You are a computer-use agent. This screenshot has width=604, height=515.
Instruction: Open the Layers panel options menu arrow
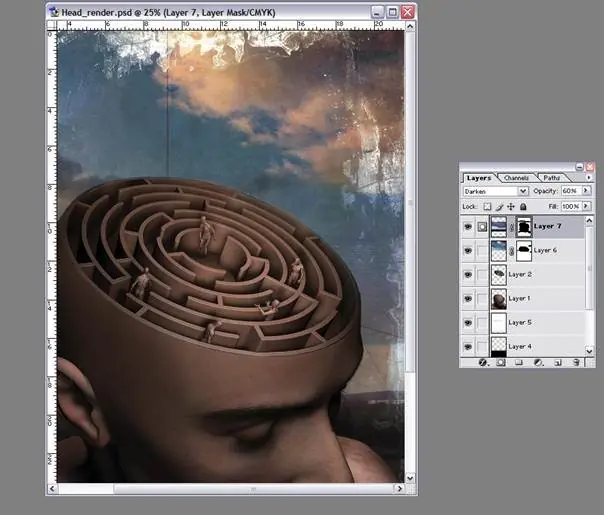point(589,178)
